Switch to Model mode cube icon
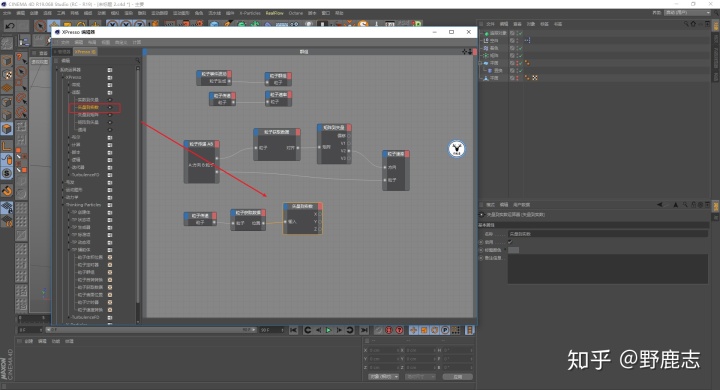The height and width of the screenshot is (390, 720). (x=7, y=61)
